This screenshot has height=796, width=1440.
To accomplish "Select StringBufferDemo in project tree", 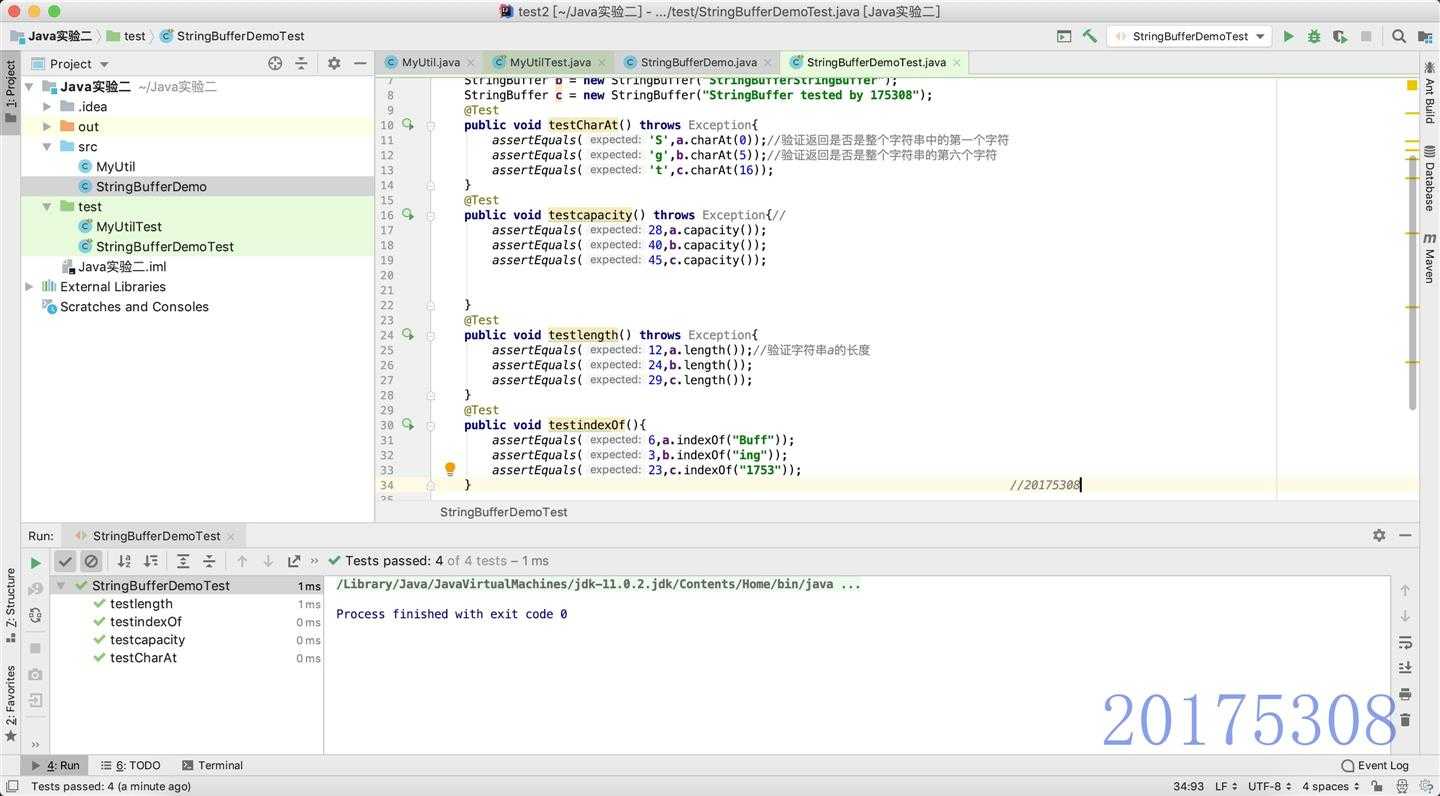I will [151, 186].
